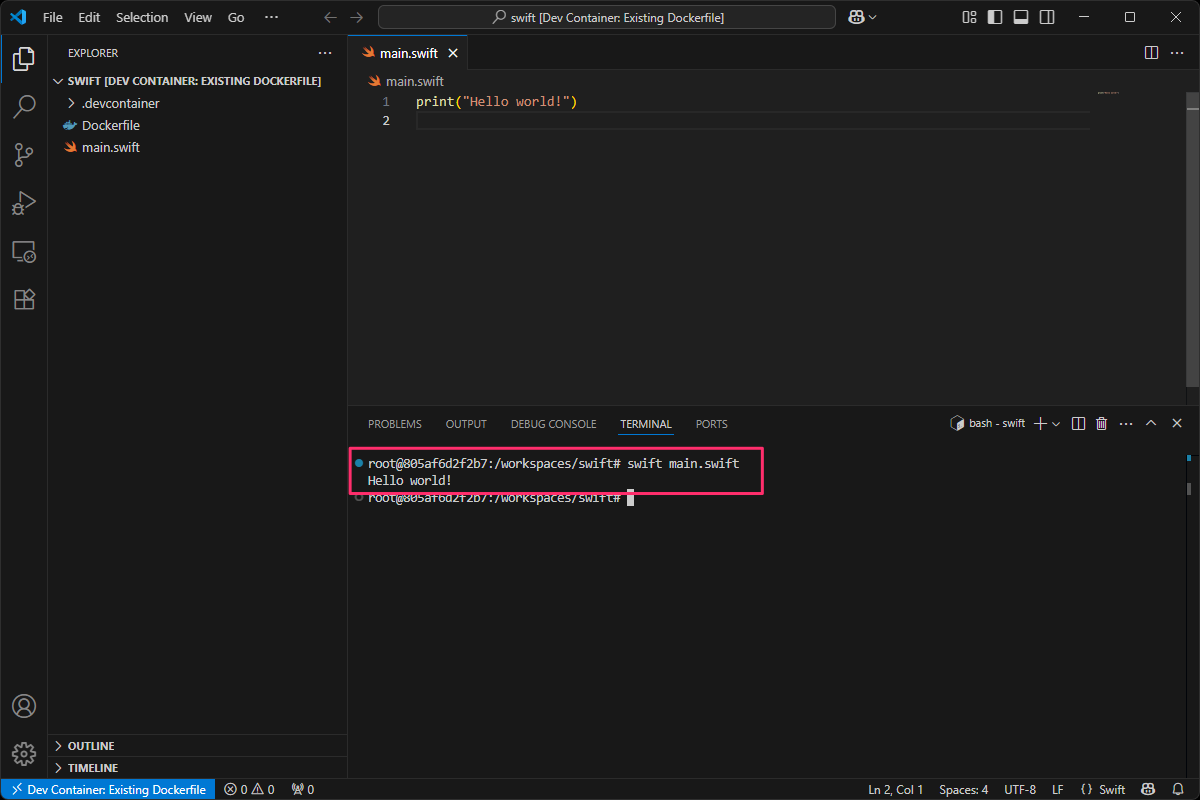This screenshot has width=1200, height=800.
Task: Open main.swift in the explorer
Action: 197,147
